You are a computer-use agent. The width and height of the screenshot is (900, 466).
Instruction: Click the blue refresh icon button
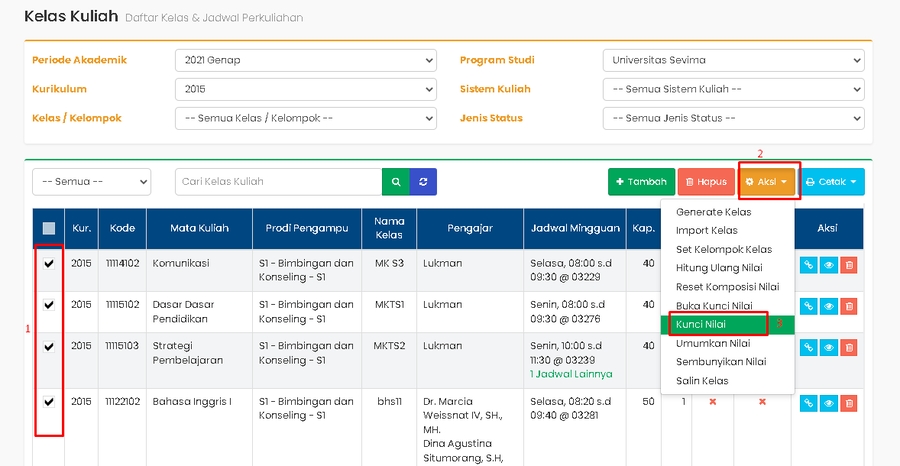click(423, 182)
